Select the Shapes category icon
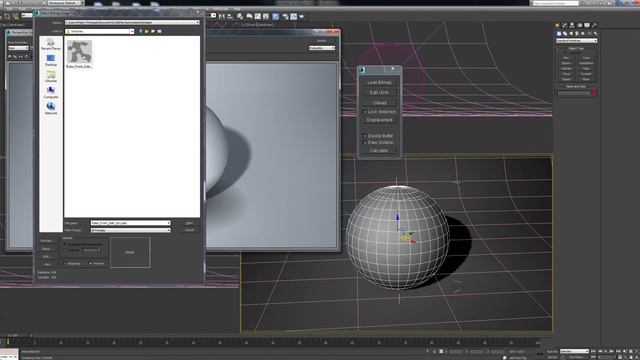 coord(565,33)
